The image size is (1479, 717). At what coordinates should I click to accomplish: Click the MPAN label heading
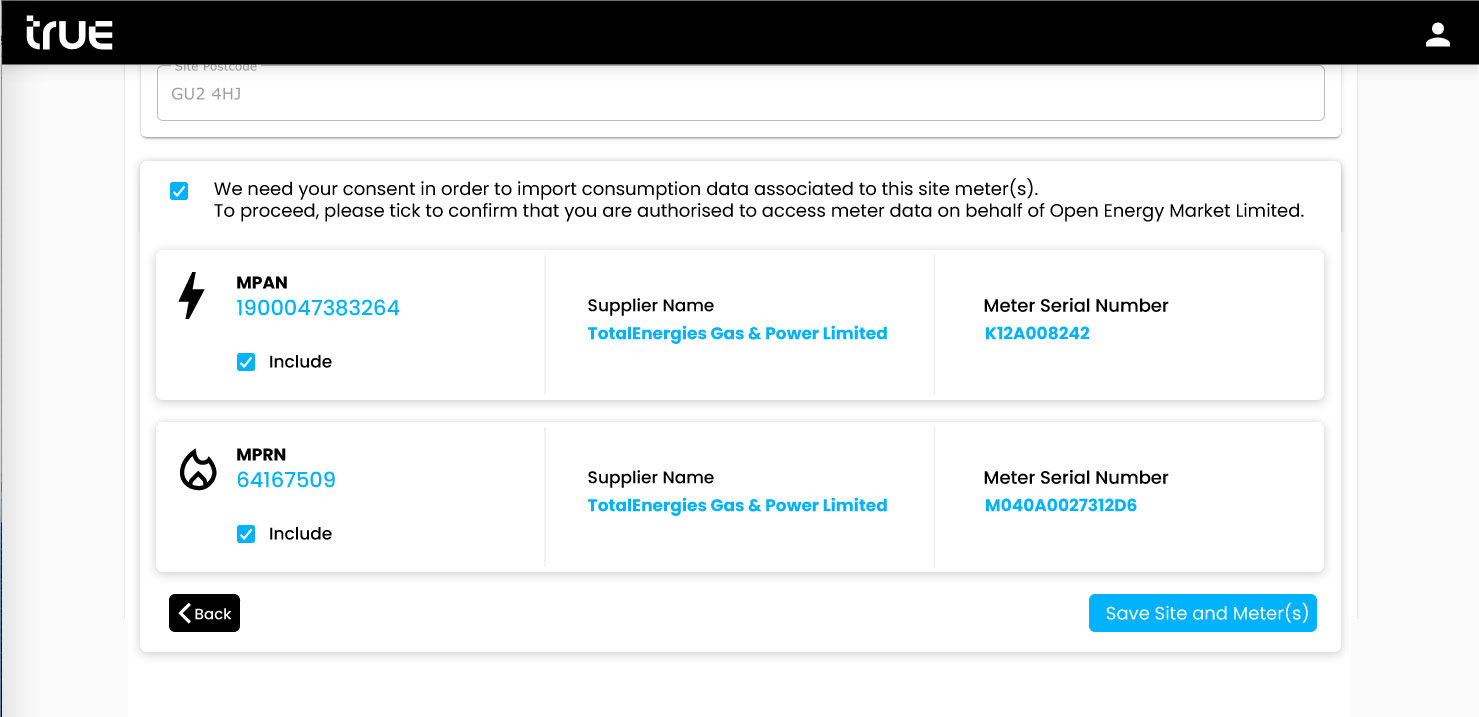click(262, 283)
